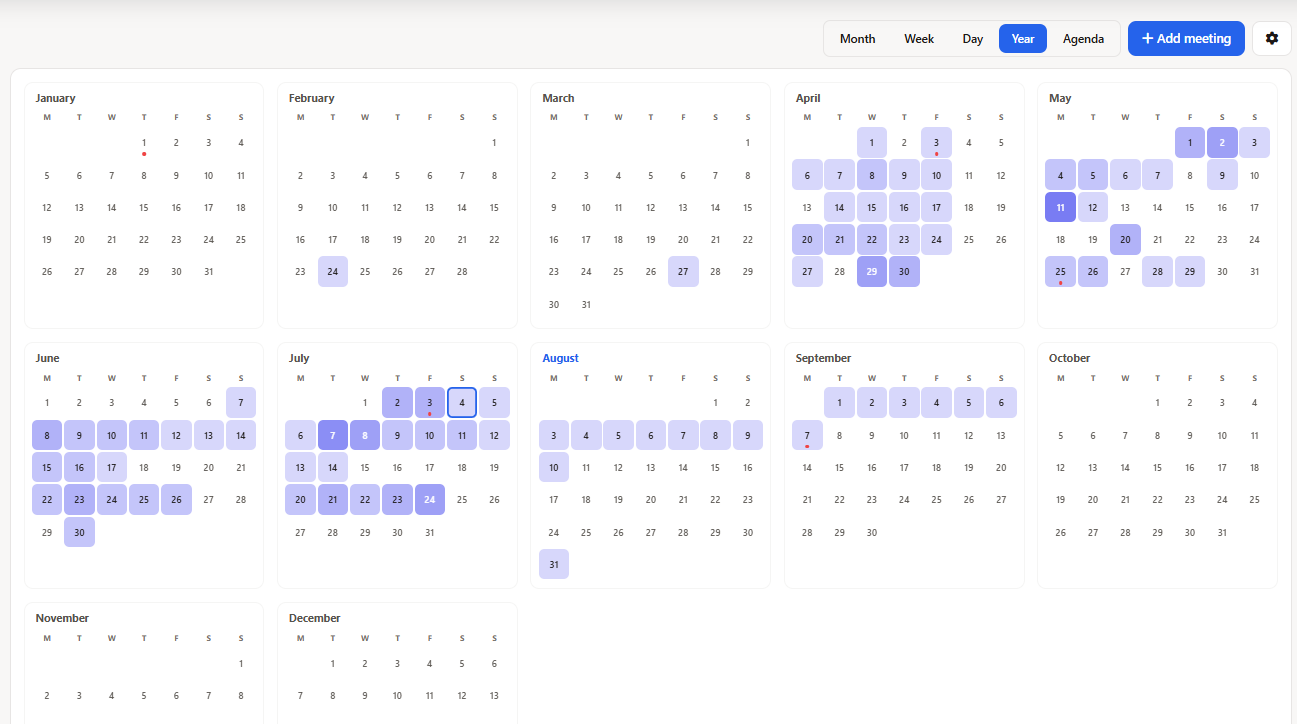The width and height of the screenshot is (1297, 724).
Task: Select March 27 highlighted day
Action: pyautogui.click(x=683, y=272)
